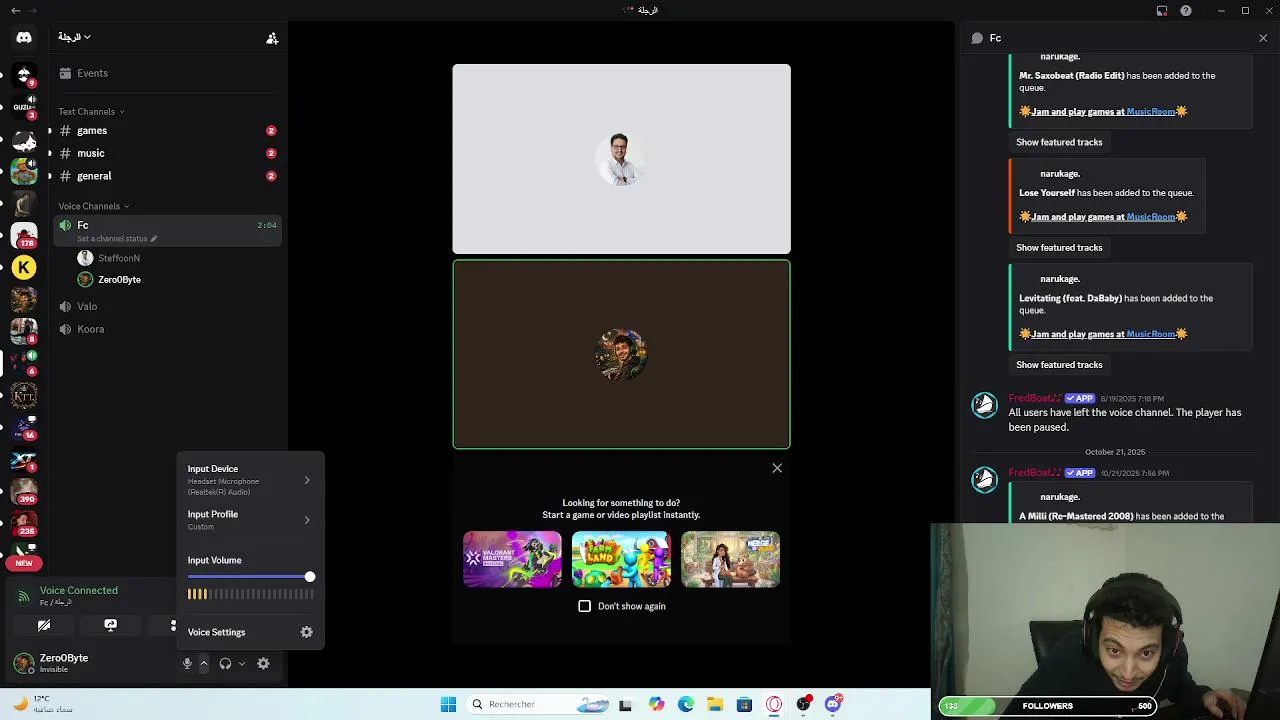The width and height of the screenshot is (1280, 720).
Task: Click the invite people icon
Action: [x=271, y=38]
